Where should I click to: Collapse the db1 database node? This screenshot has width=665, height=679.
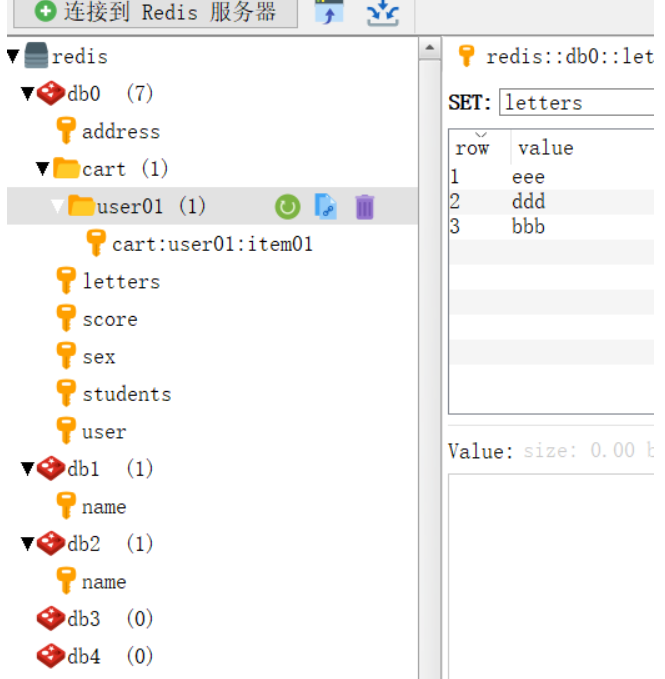(x=28, y=469)
